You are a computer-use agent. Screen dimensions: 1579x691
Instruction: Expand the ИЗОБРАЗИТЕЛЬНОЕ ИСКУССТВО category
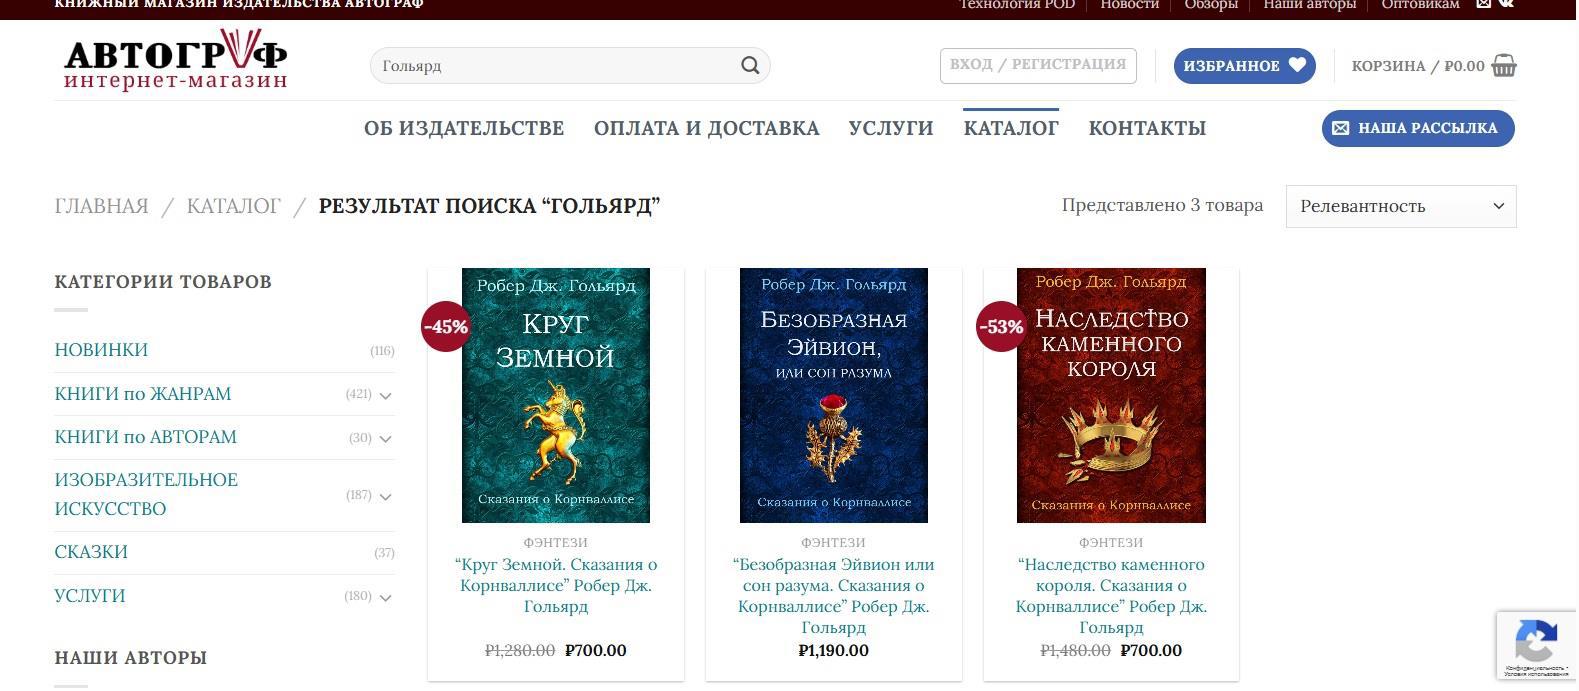point(385,496)
